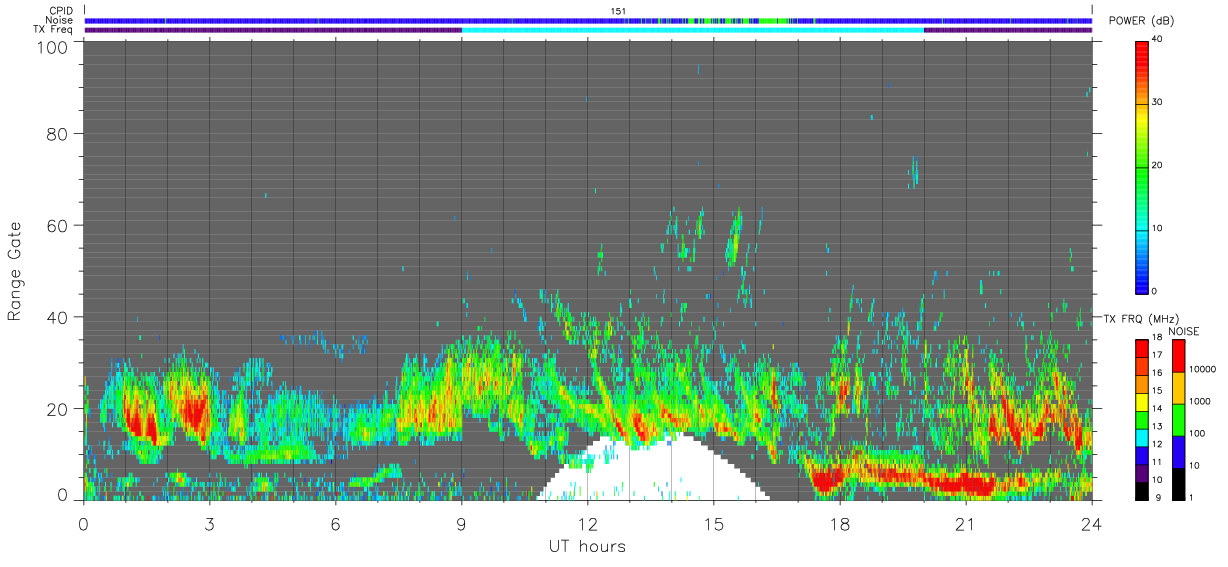The image size is (1228, 567).
Task: Click the x-axis tick label 24
Action: (x=1091, y=524)
